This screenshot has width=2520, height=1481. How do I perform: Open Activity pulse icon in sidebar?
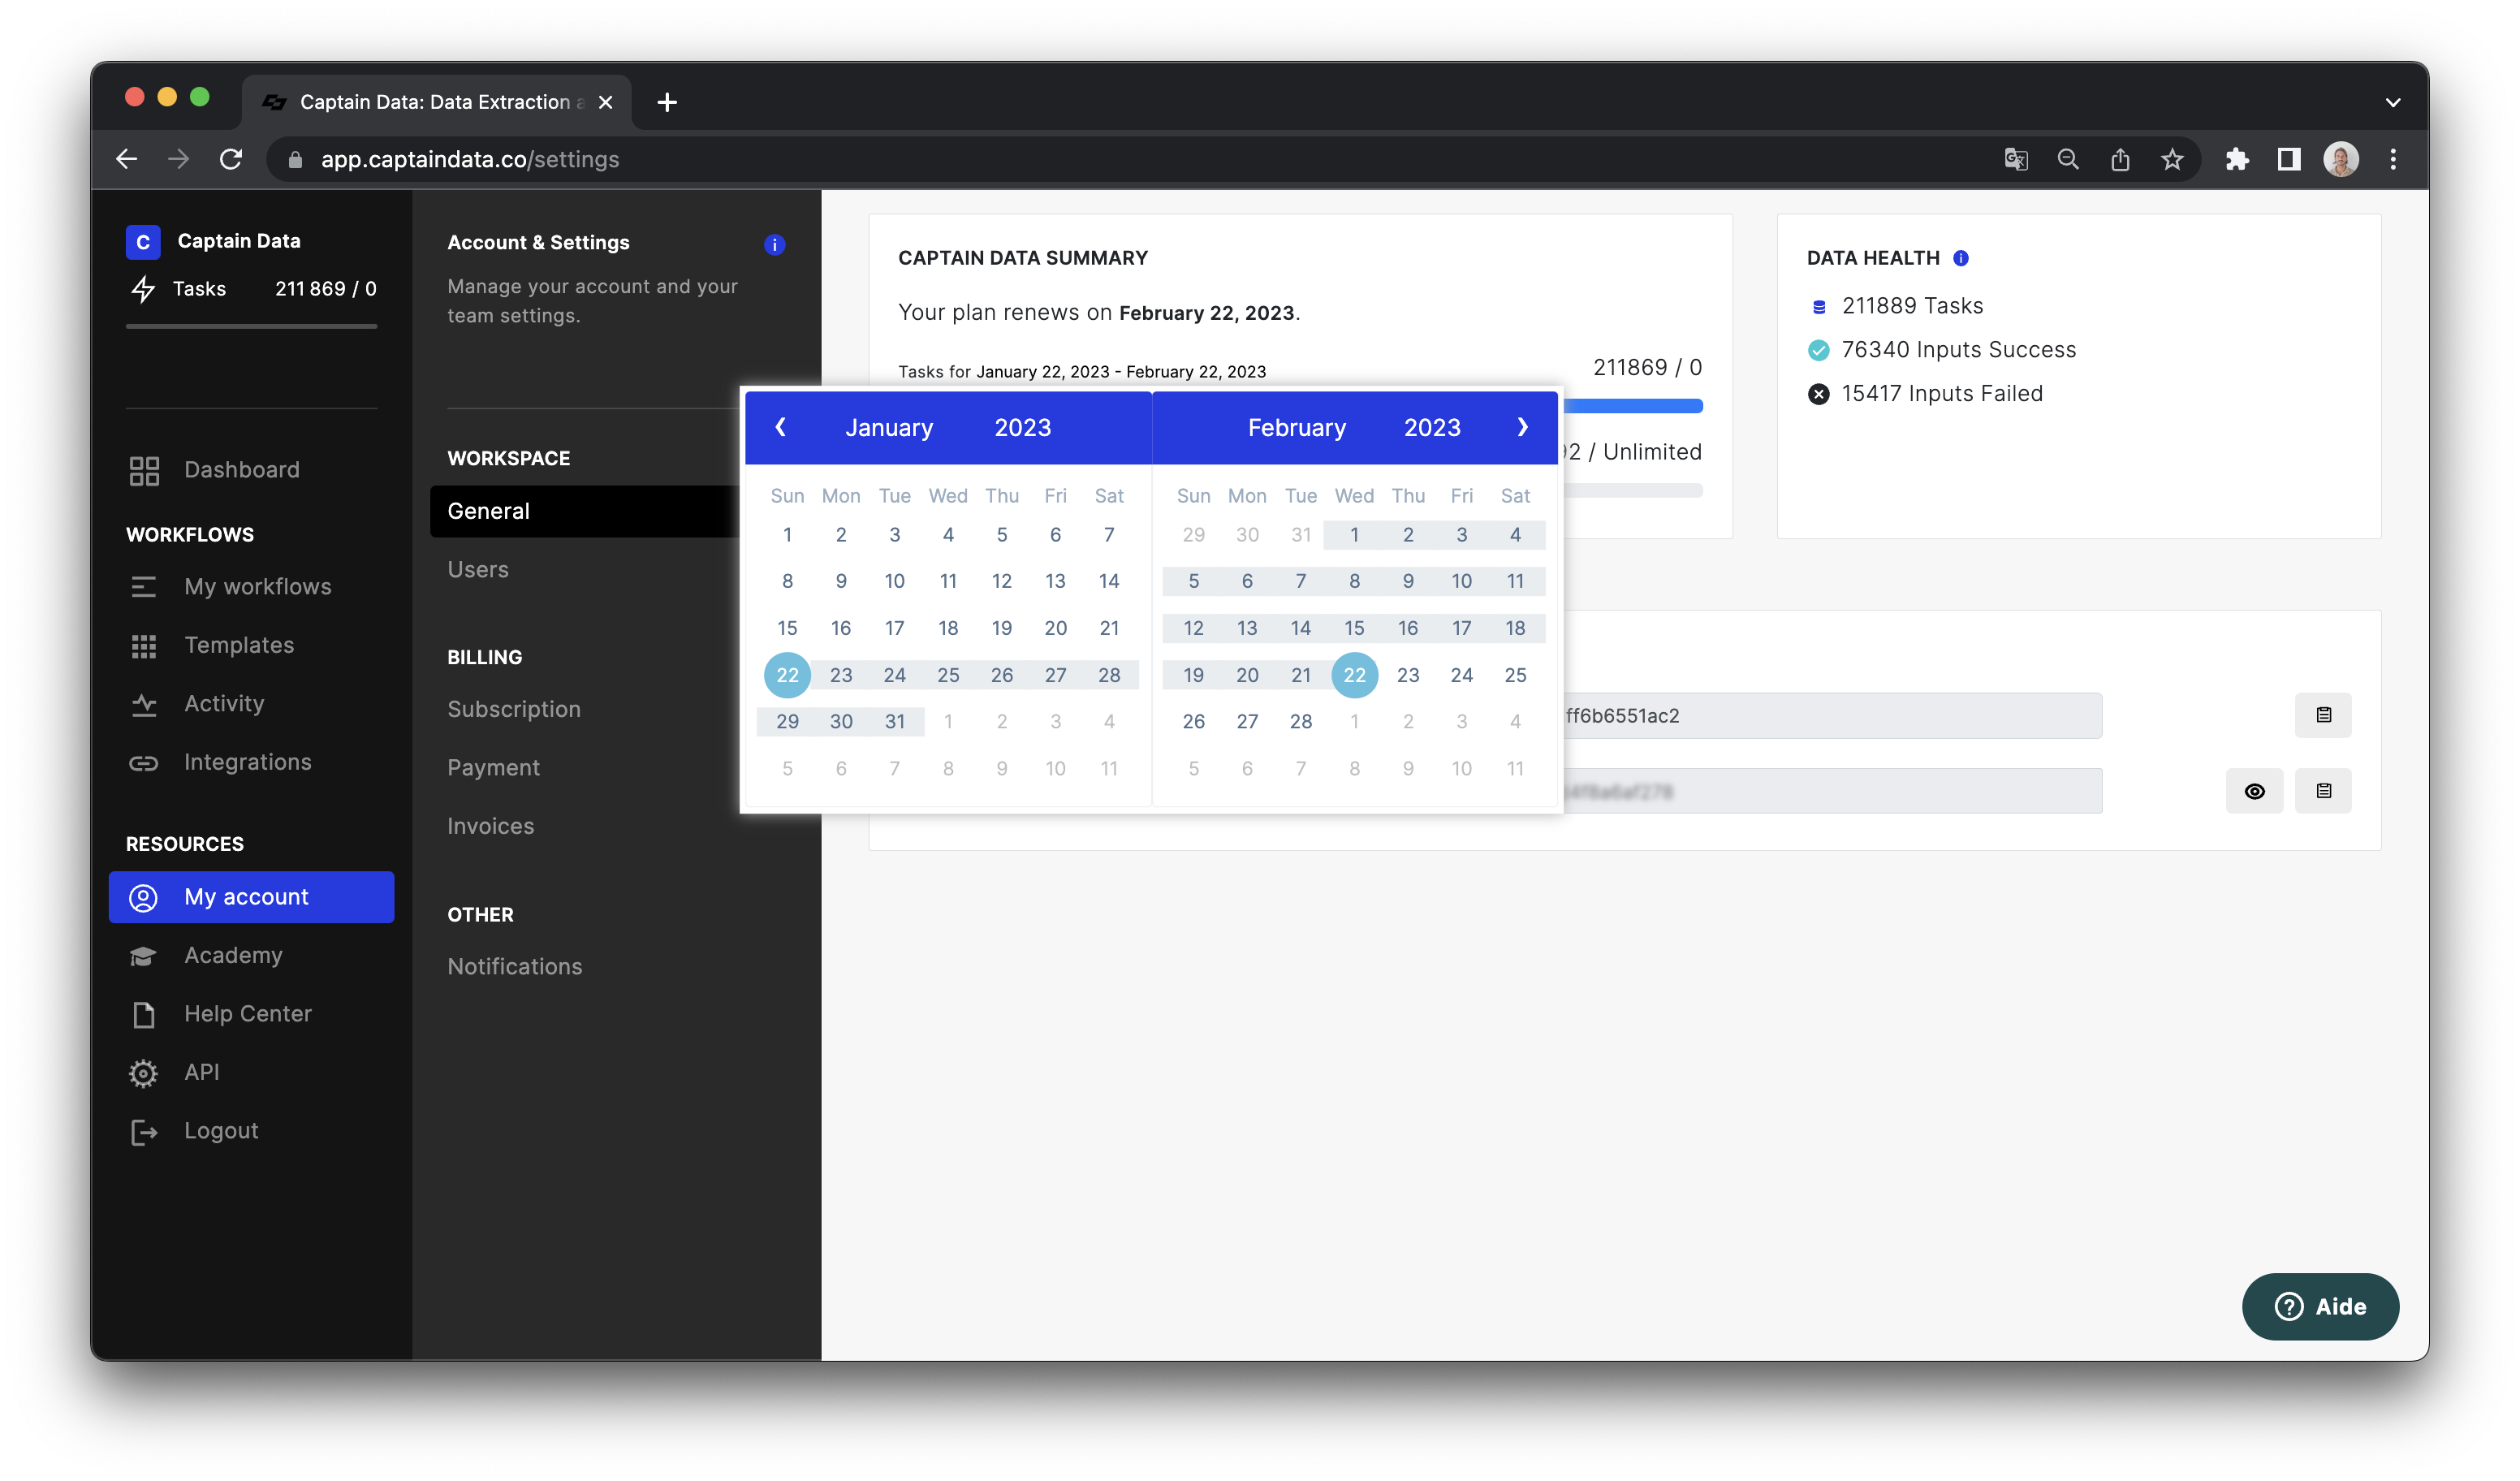pos(144,705)
